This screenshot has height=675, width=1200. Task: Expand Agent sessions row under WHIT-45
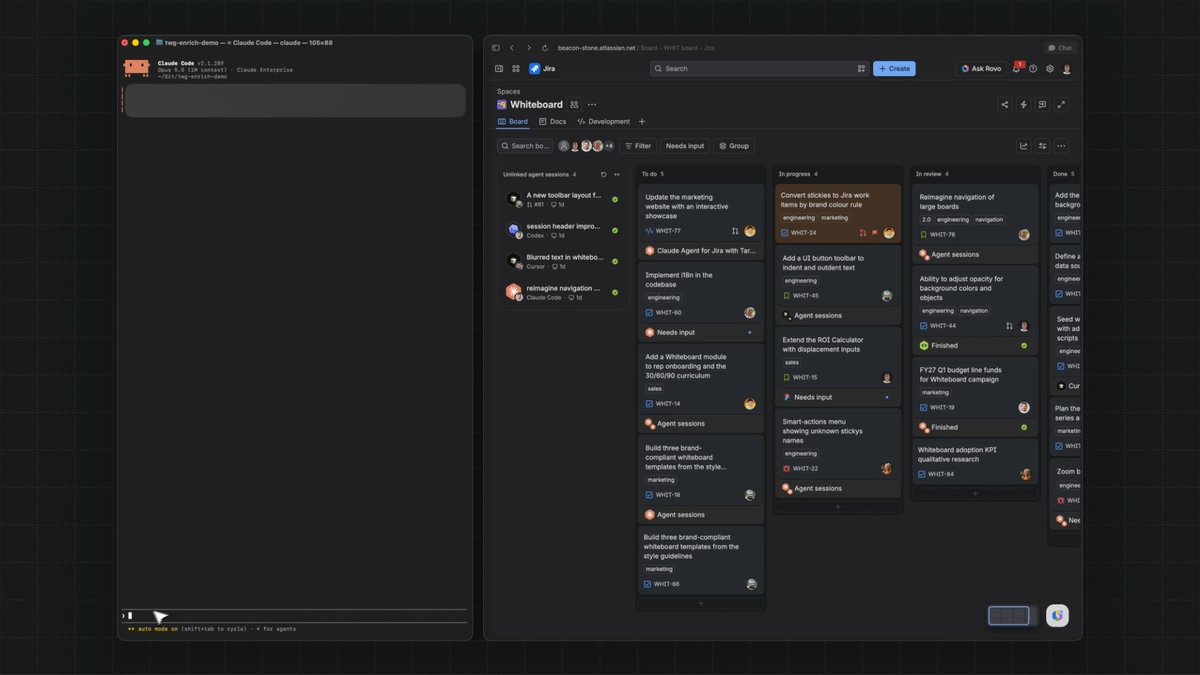click(838, 315)
